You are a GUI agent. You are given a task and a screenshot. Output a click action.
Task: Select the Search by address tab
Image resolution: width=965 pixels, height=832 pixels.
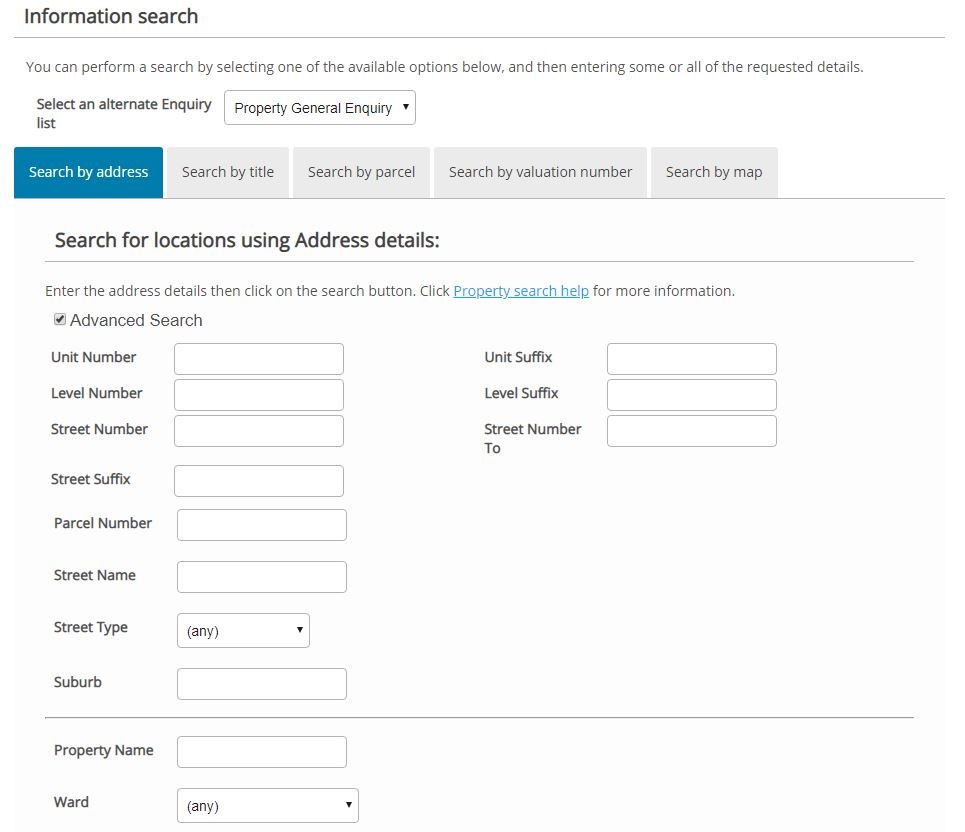[89, 172]
